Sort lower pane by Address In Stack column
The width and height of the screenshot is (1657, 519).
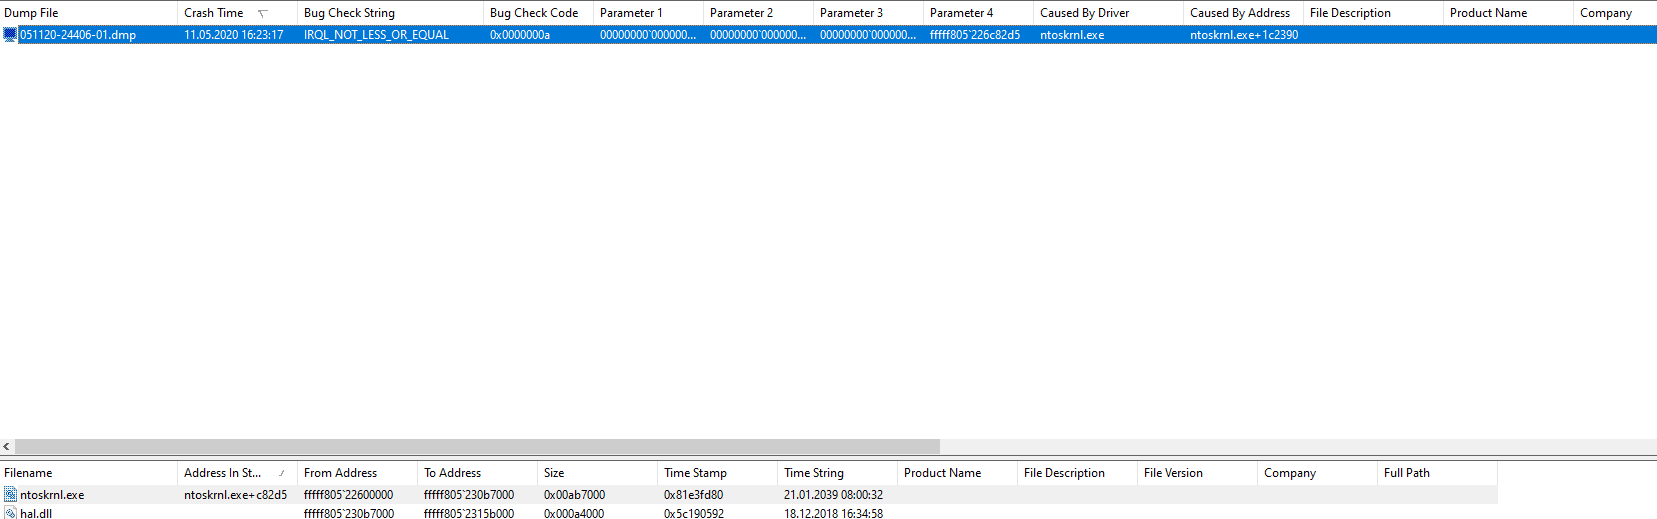pos(238,473)
